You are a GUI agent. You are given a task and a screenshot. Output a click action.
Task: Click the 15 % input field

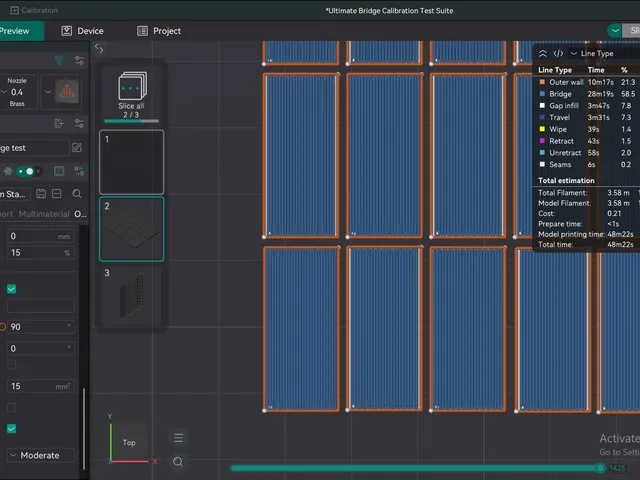point(40,253)
